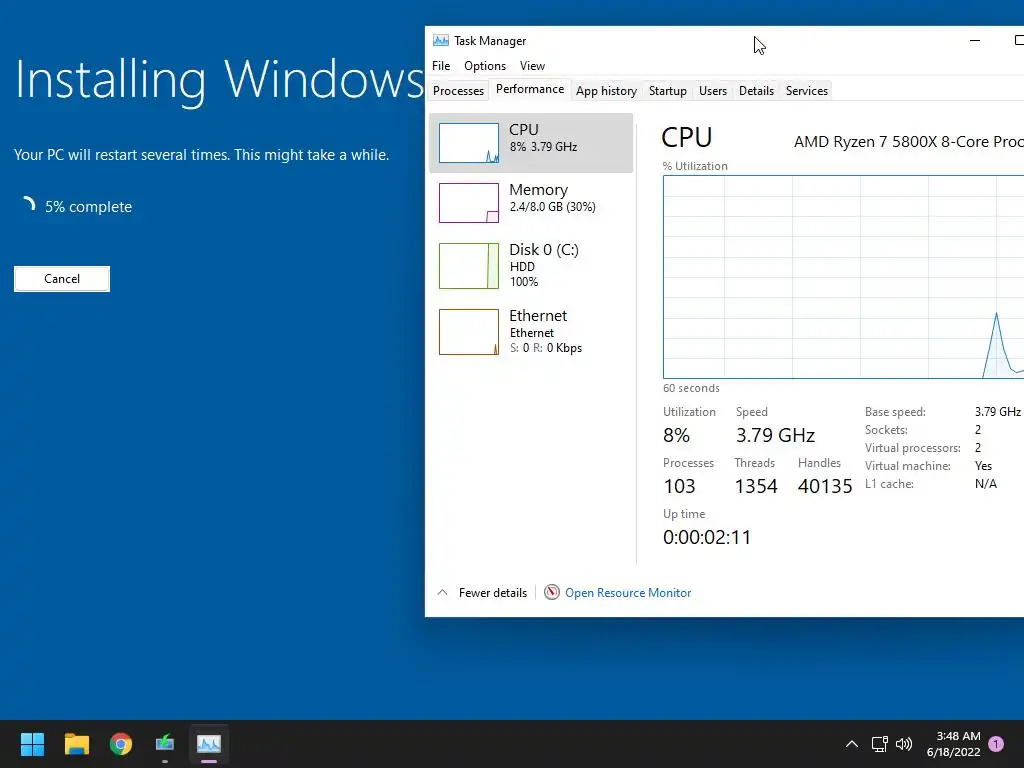This screenshot has height=768, width=1024.
Task: Select the Memory graph thumbnail
Action: point(469,203)
